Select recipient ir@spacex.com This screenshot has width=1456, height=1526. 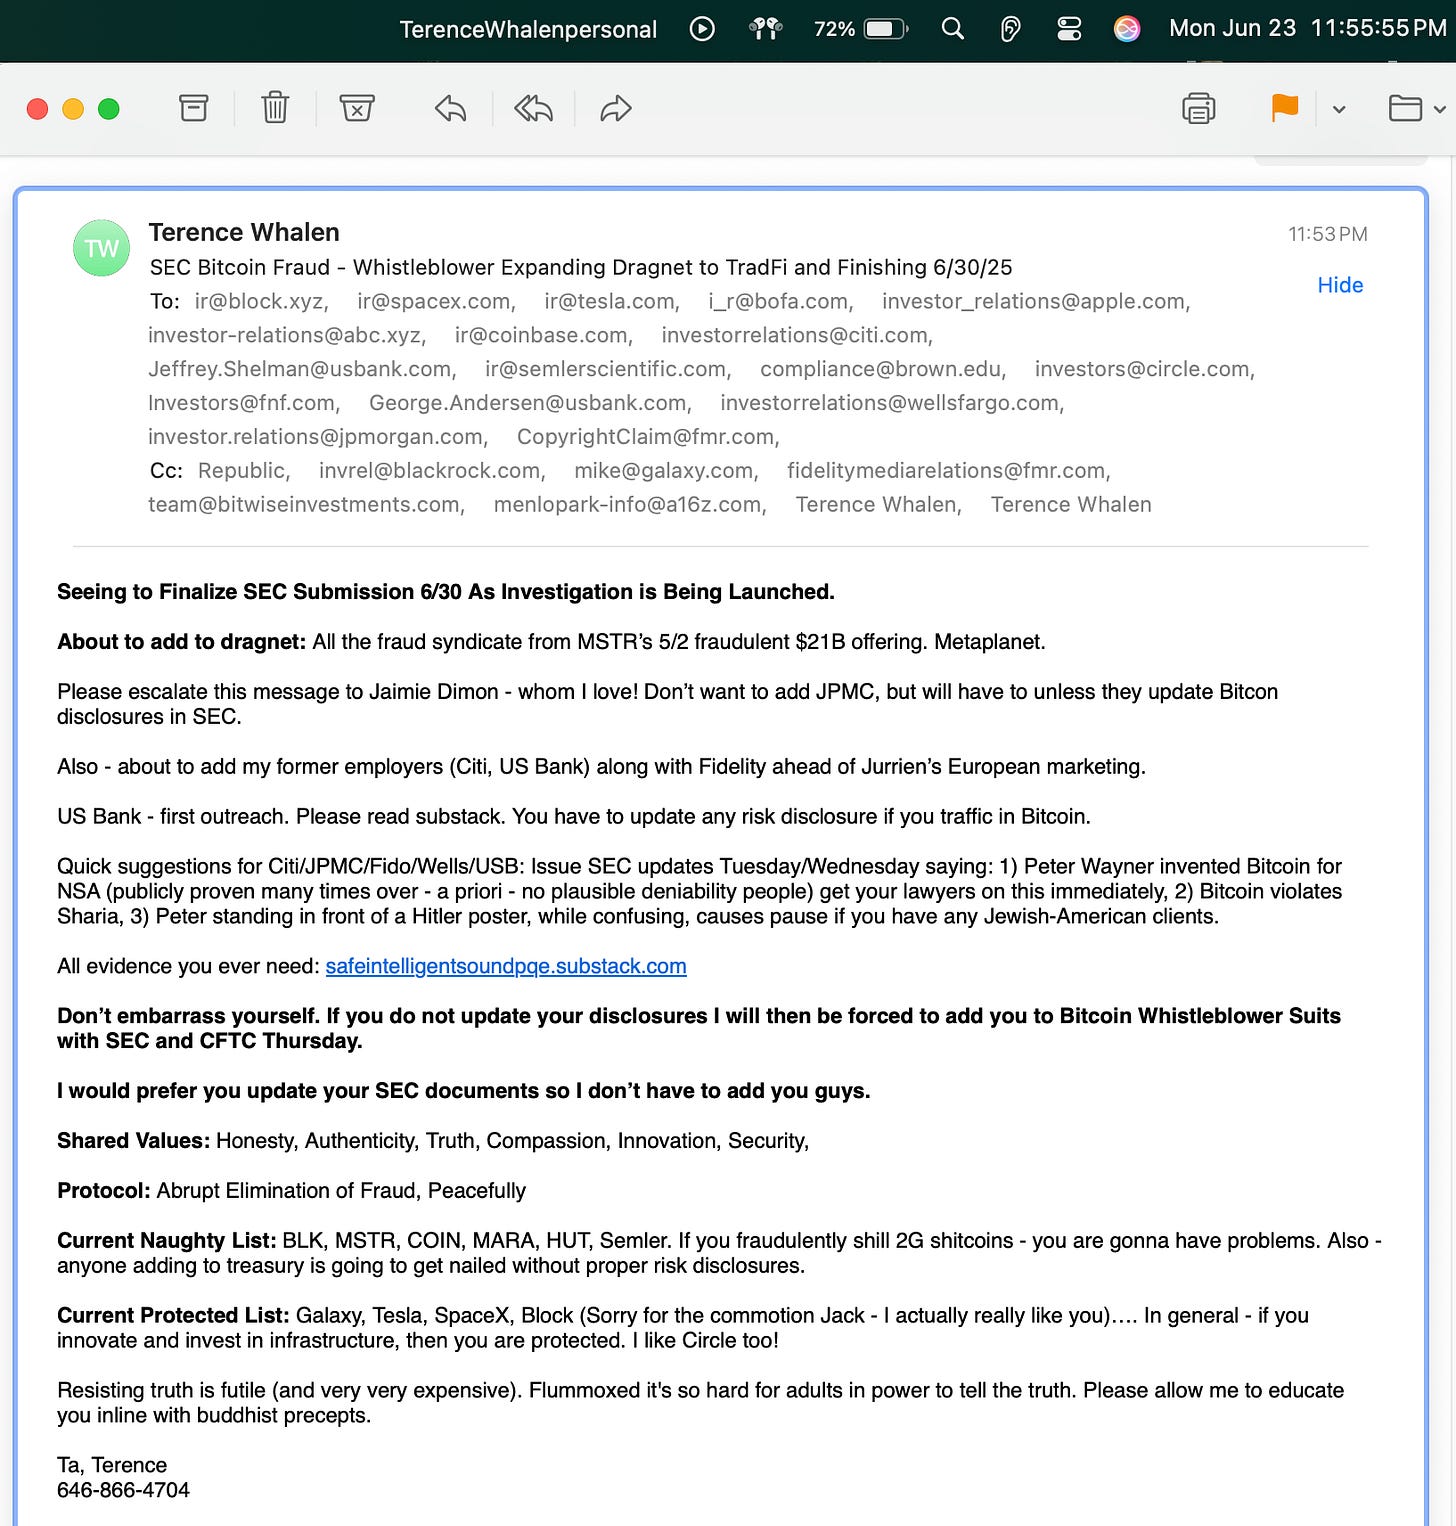(x=436, y=301)
